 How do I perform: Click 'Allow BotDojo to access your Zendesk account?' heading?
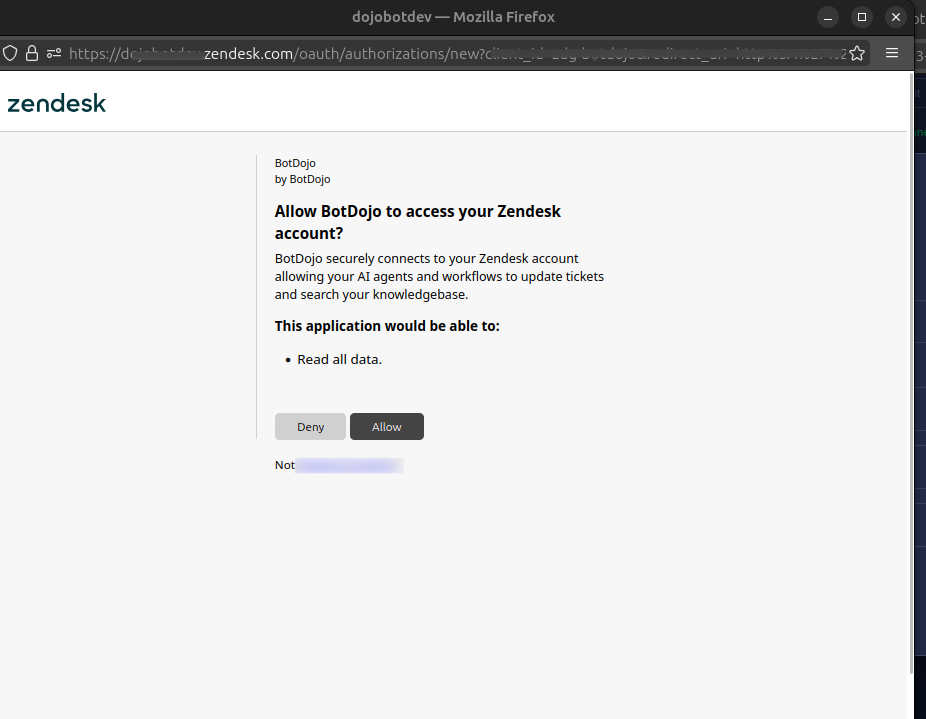[x=418, y=222]
